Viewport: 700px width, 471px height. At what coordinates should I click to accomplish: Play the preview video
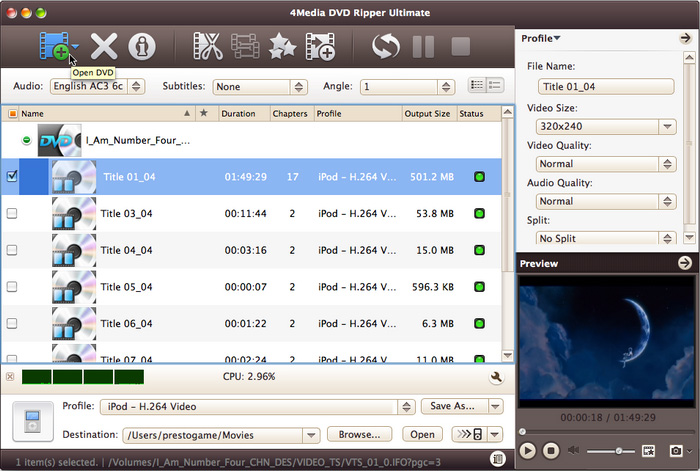pyautogui.click(x=527, y=451)
